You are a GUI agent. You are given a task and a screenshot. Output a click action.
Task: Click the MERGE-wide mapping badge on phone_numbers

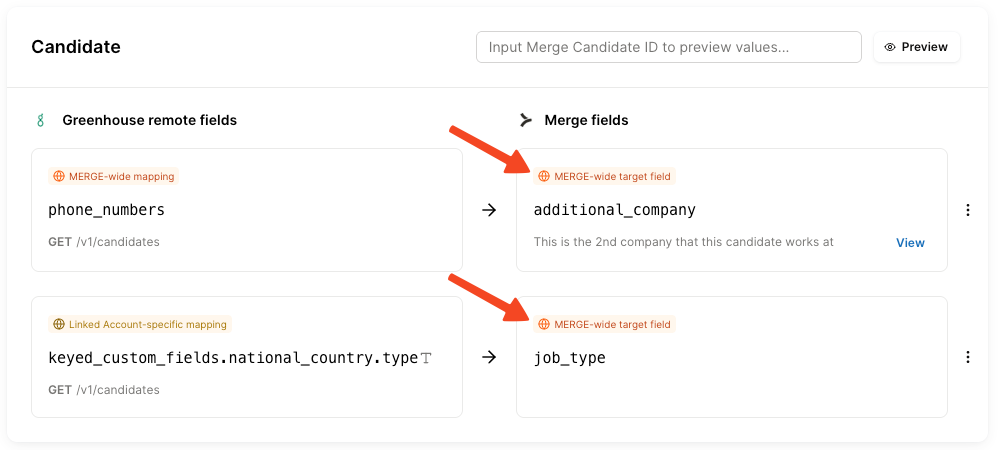pyautogui.click(x=114, y=176)
